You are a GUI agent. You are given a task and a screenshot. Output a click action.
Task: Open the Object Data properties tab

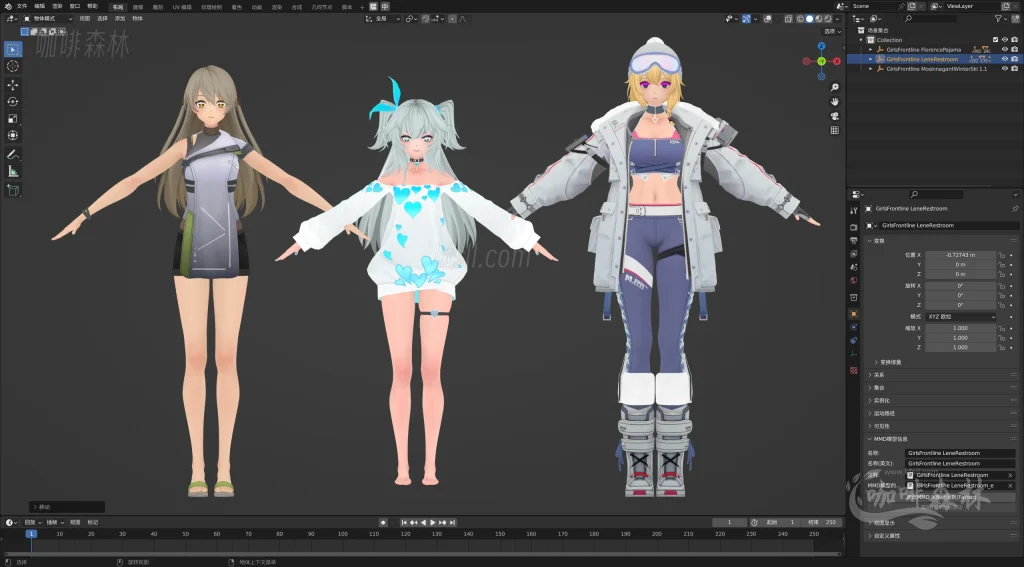pos(854,354)
